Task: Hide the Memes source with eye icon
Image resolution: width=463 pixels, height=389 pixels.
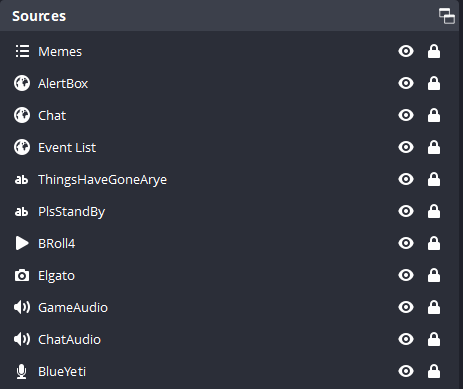Action: pyautogui.click(x=406, y=51)
